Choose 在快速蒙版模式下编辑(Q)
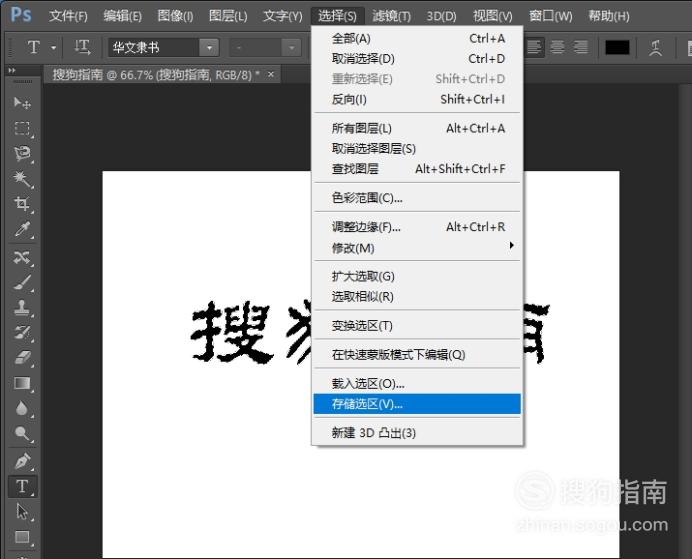Image resolution: width=692 pixels, height=559 pixels. (417, 355)
